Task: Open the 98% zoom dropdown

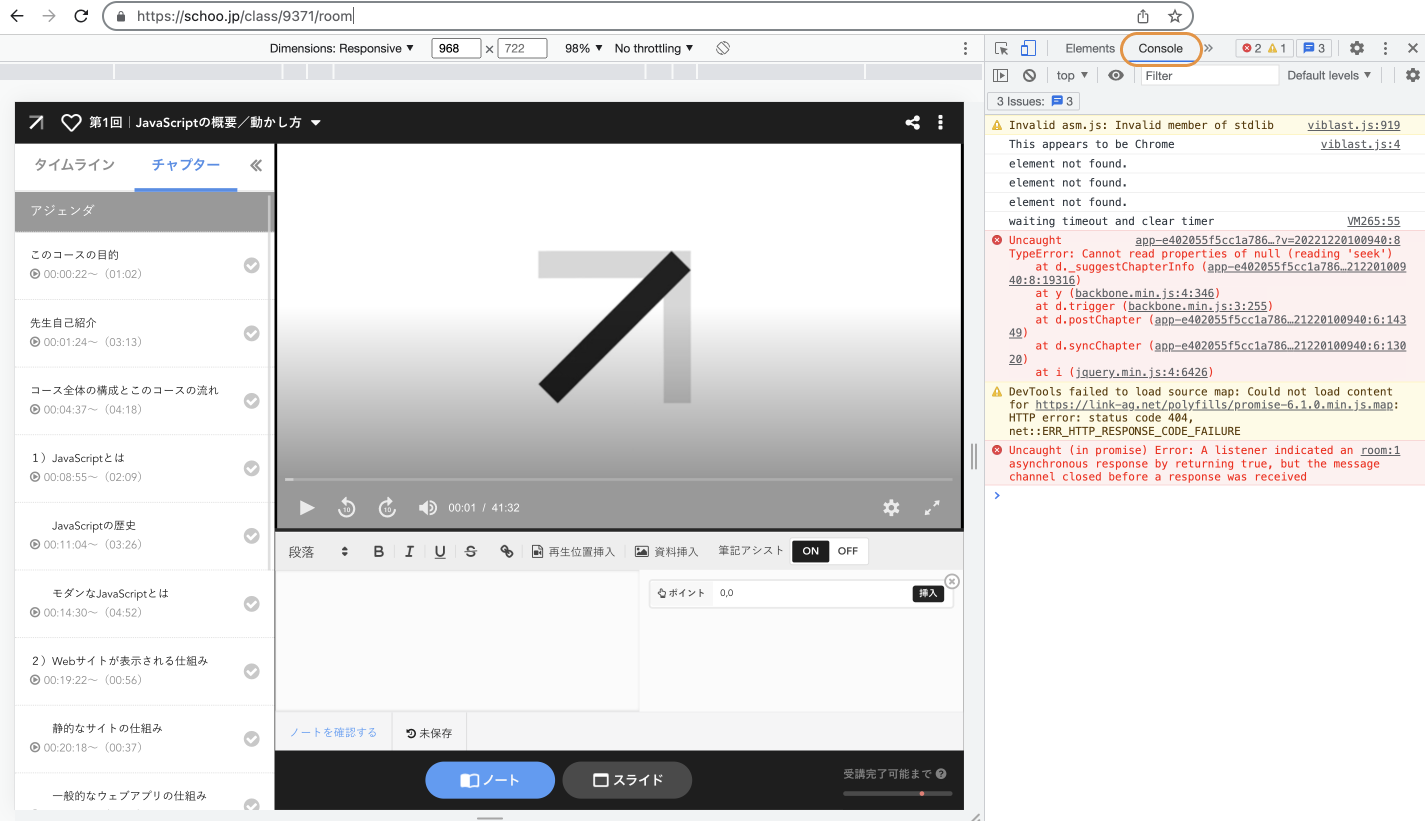Action: click(x=584, y=48)
